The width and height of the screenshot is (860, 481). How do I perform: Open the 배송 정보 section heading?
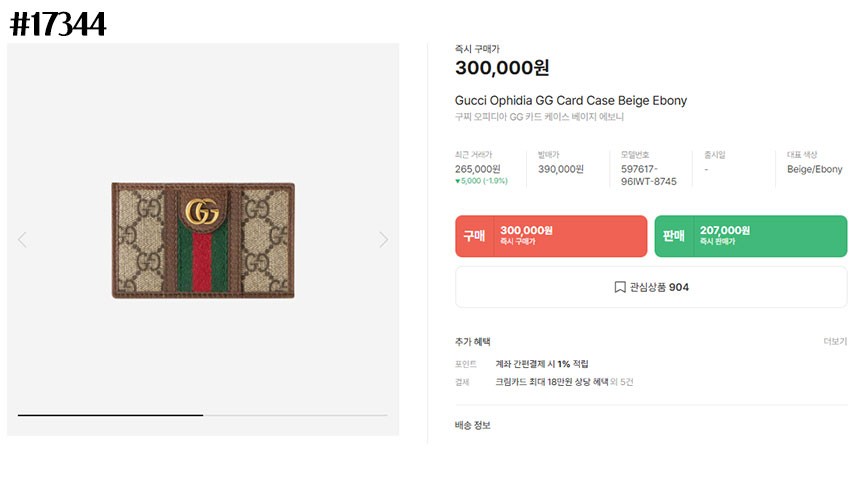click(473, 426)
